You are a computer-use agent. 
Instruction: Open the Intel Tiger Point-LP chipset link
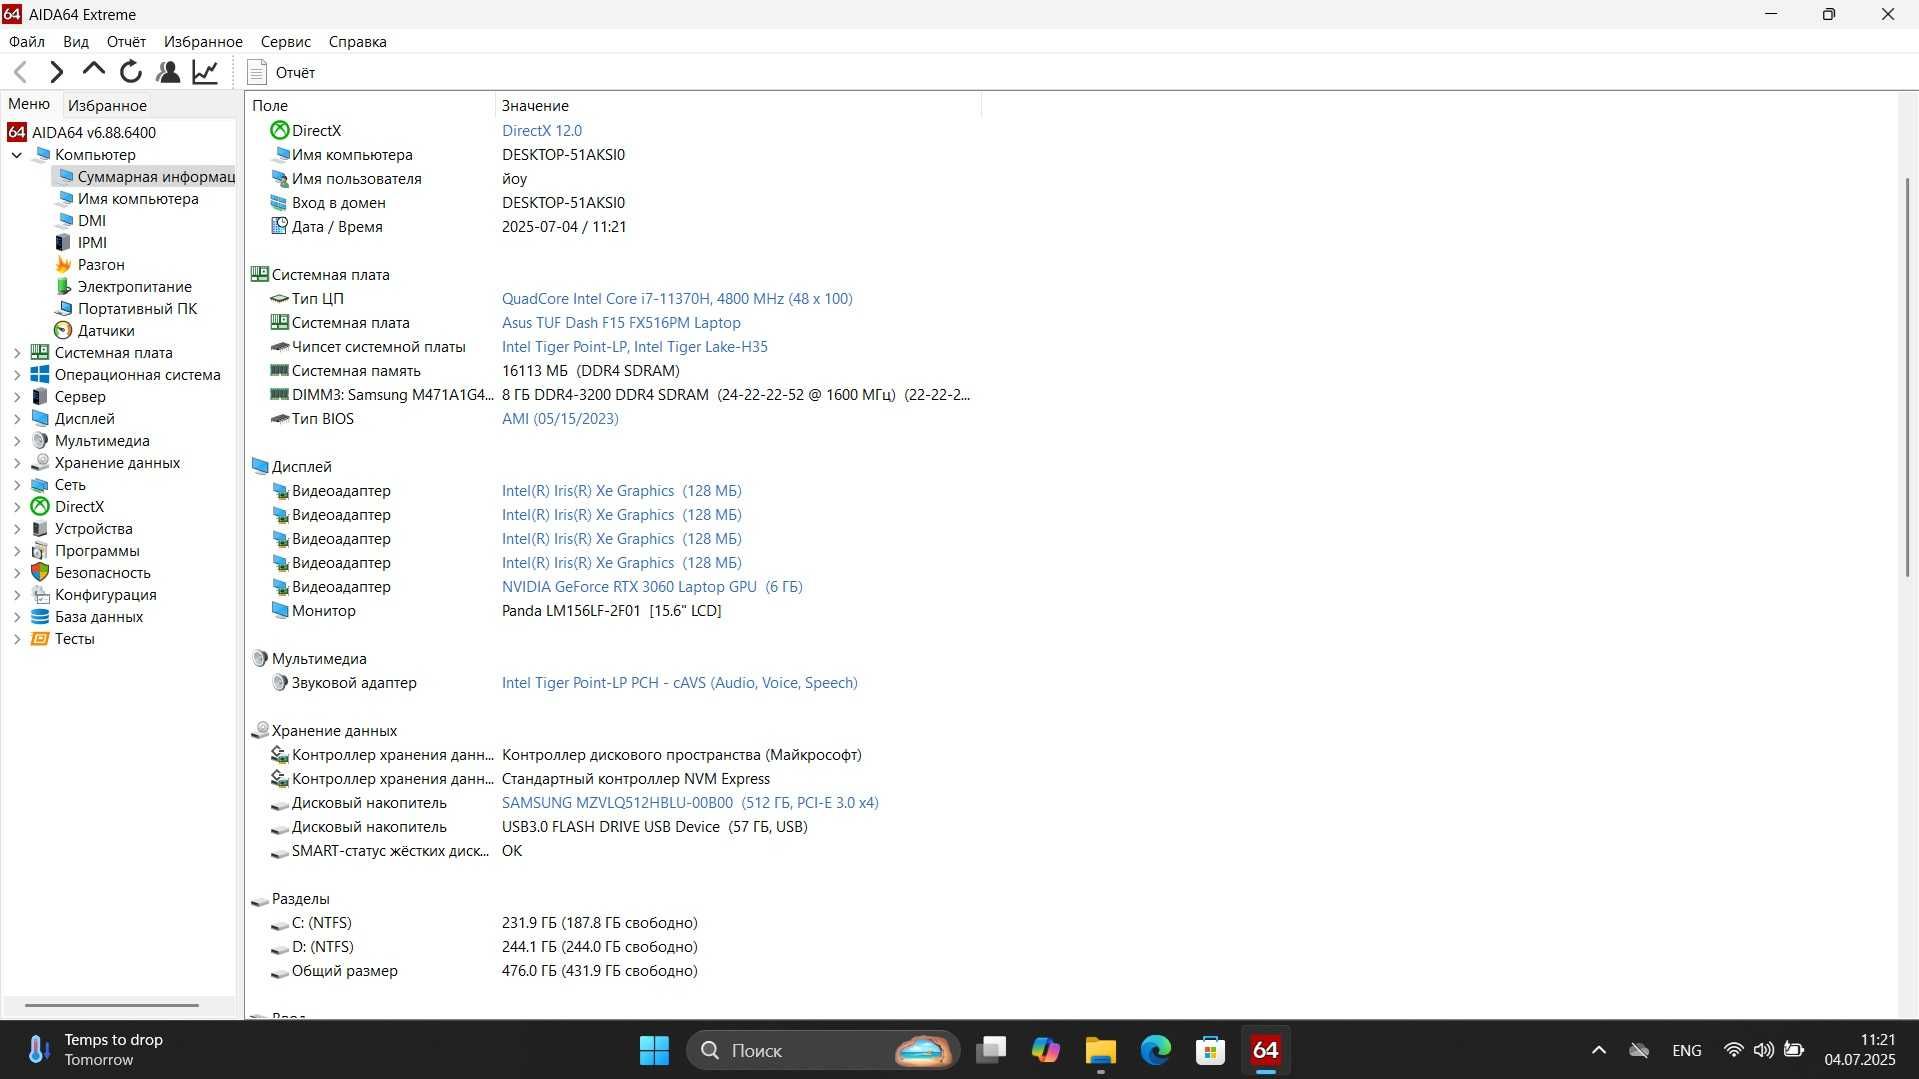(635, 347)
